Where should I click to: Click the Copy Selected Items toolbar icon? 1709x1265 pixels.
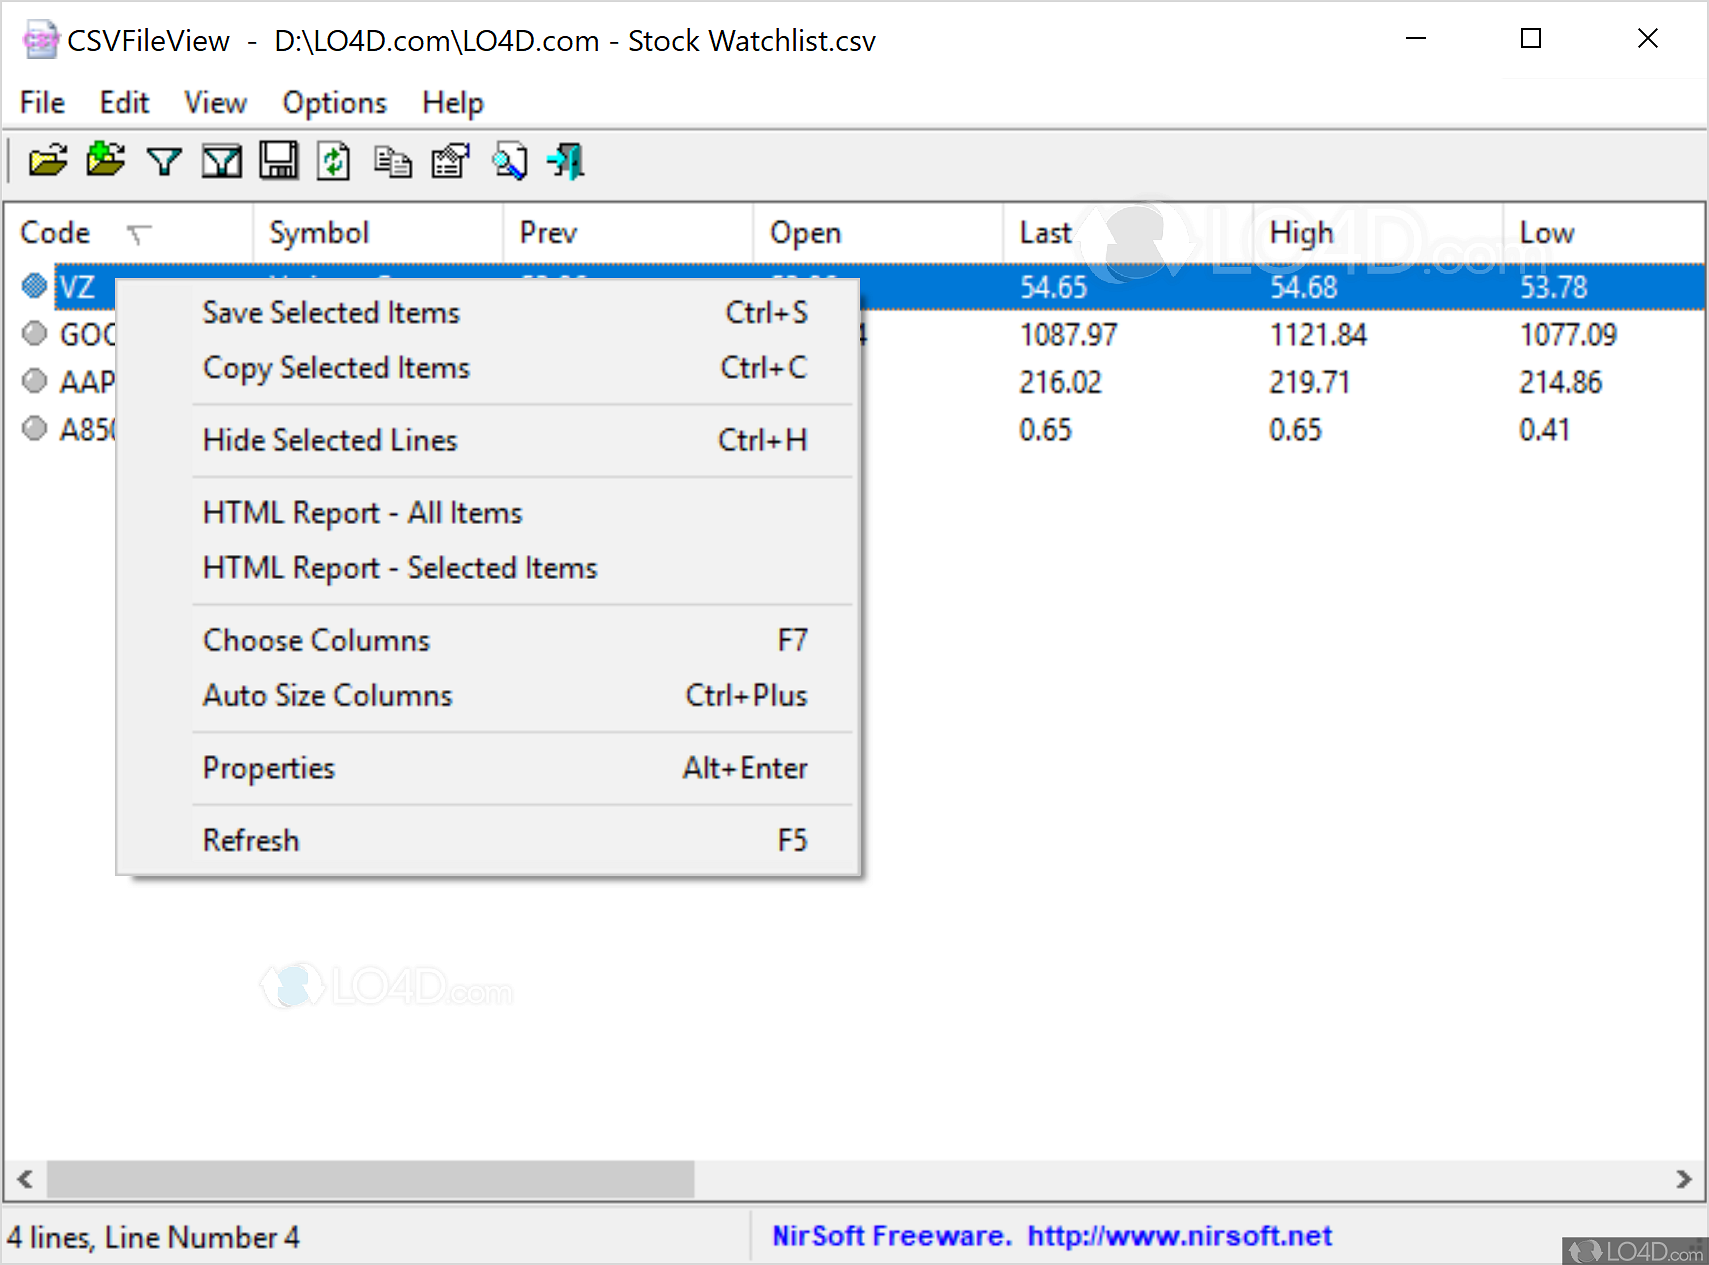[x=392, y=161]
